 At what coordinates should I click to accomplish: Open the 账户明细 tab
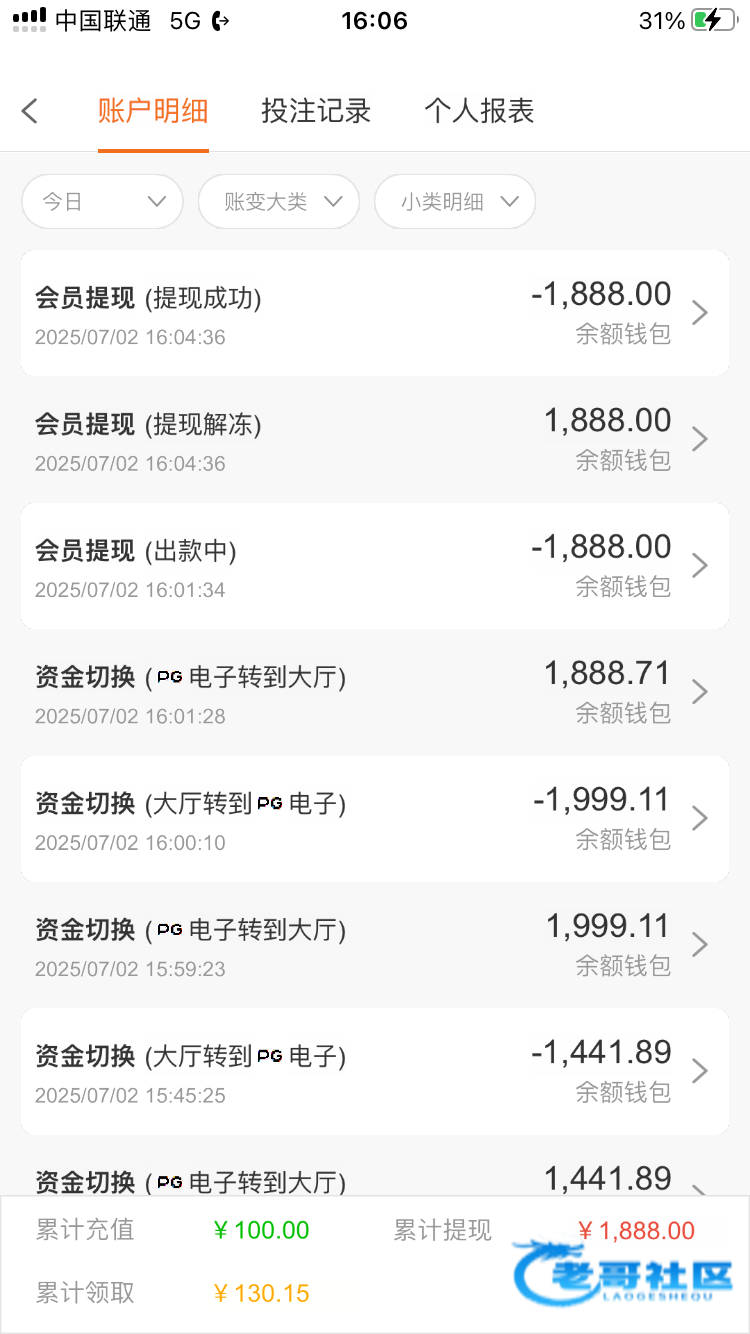pos(153,111)
